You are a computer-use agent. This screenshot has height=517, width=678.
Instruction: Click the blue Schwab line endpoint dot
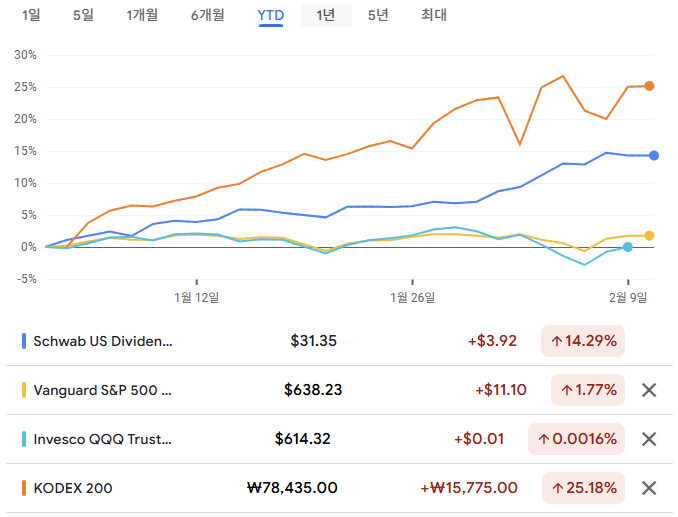coord(654,155)
